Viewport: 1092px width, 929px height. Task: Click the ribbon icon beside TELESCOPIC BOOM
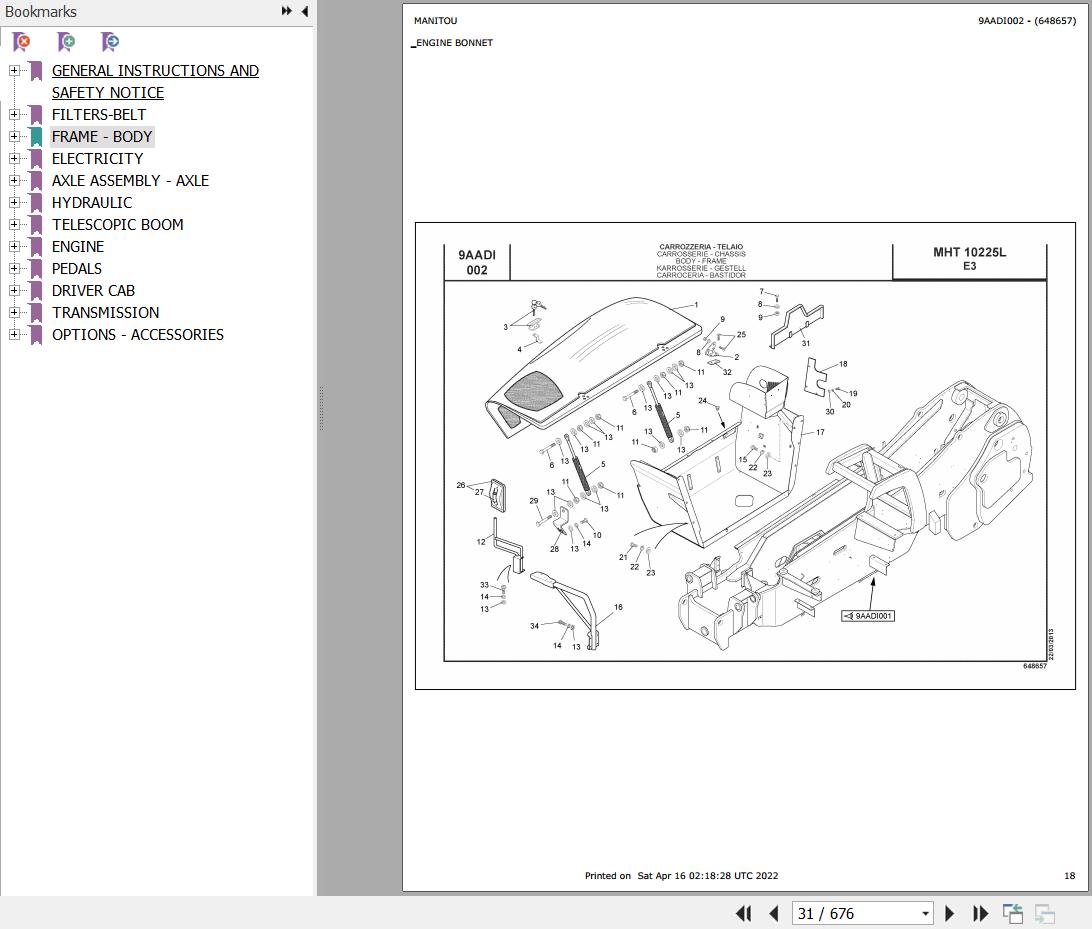(x=36, y=224)
